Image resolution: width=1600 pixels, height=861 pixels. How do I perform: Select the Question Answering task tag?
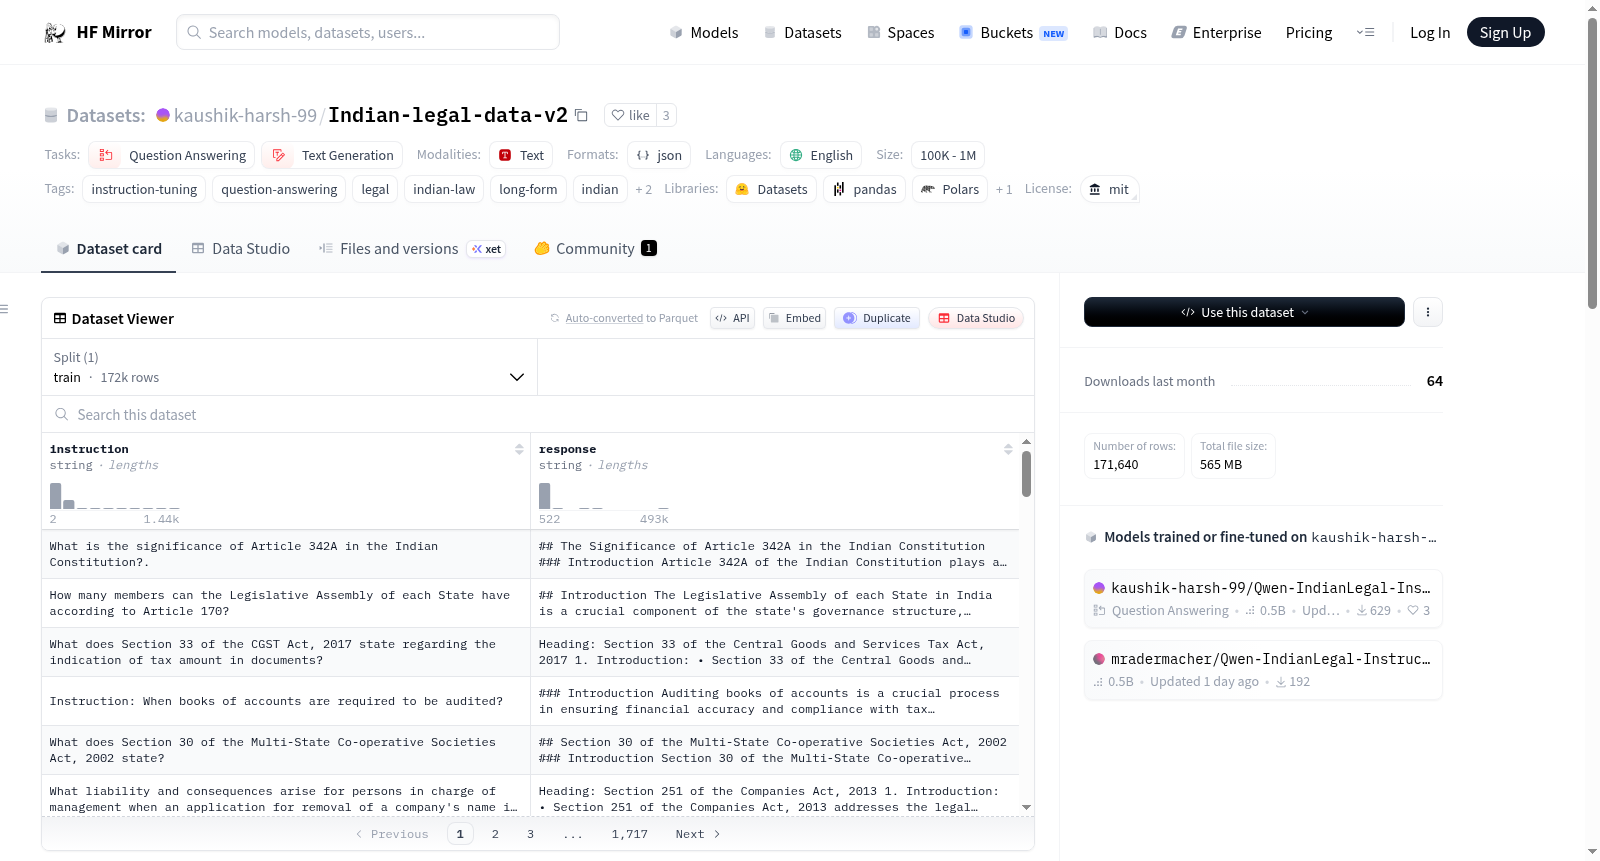tap(172, 155)
